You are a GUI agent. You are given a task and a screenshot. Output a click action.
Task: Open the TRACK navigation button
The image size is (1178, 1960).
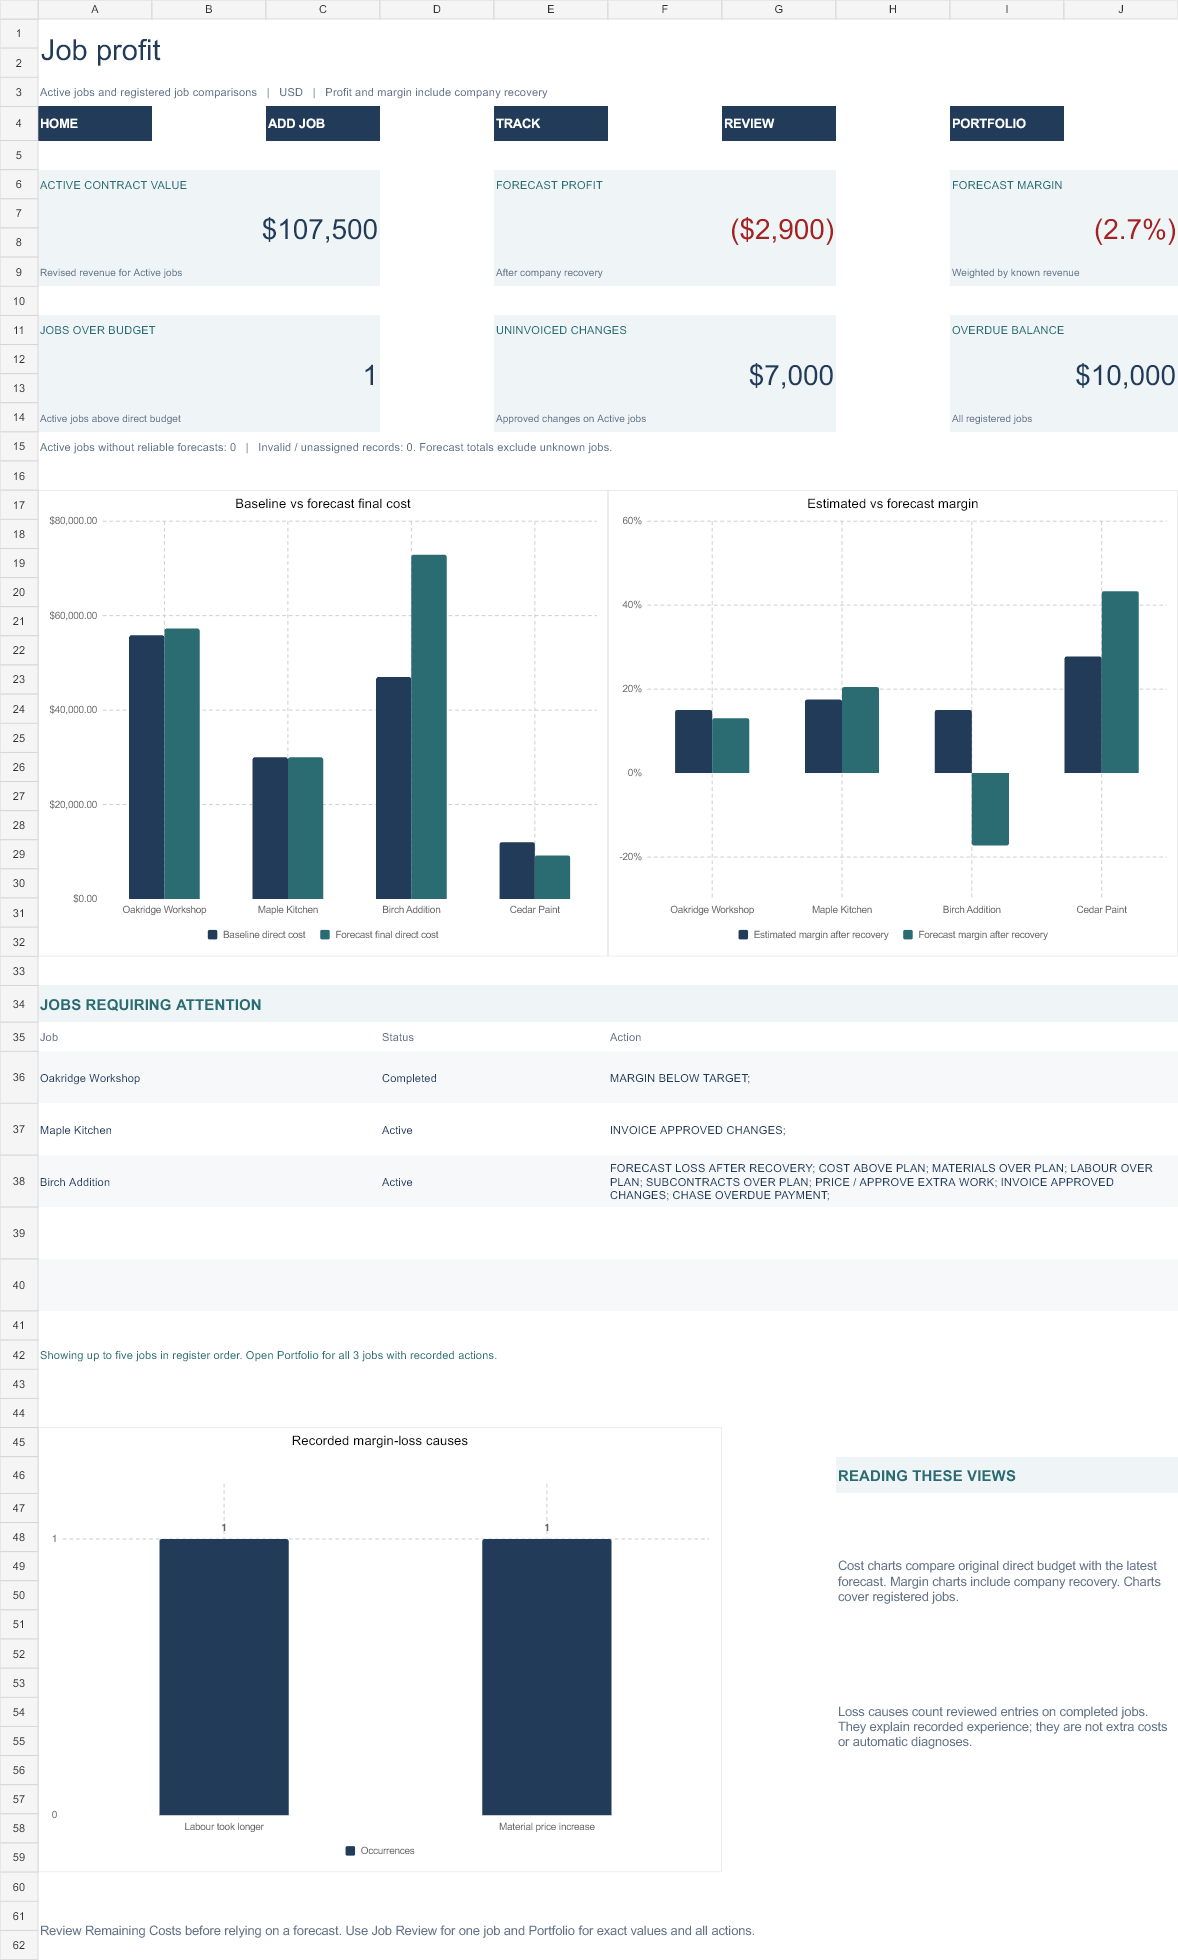[551, 123]
